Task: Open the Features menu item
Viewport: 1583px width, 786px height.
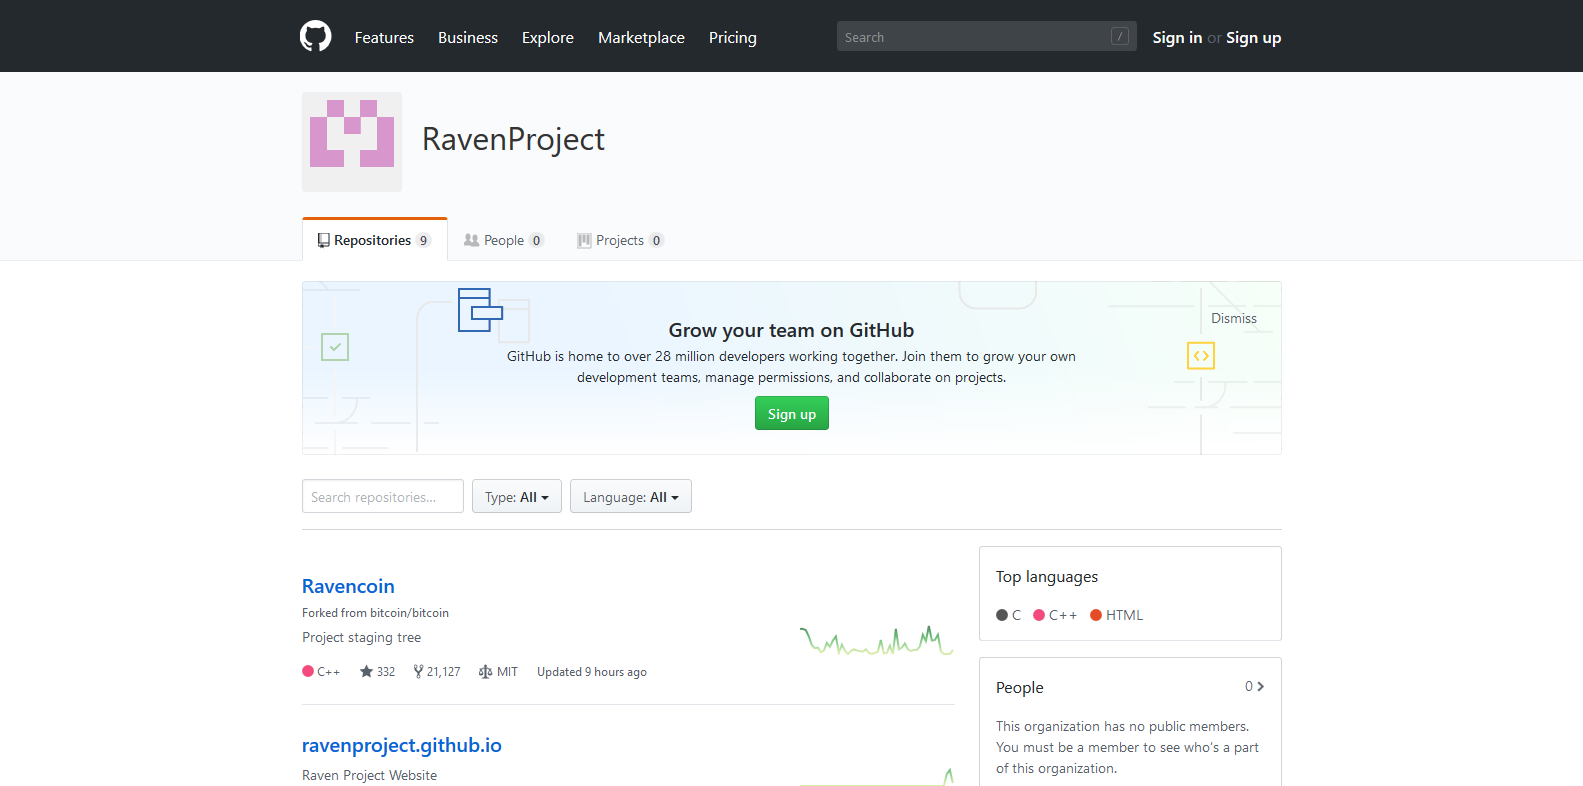Action: point(384,37)
